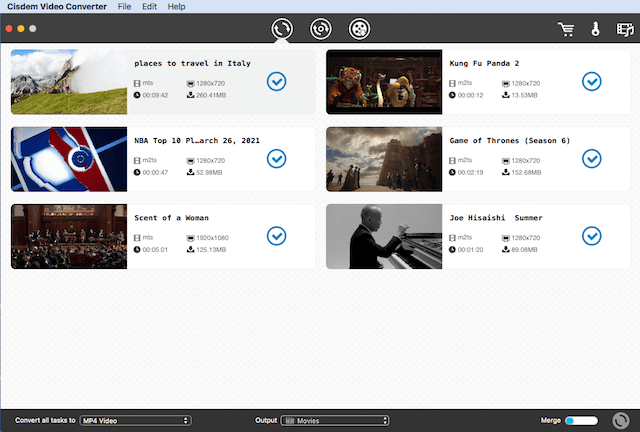Click the '1920x1080' resolution of Scent of a Woman

click(x=212, y=238)
